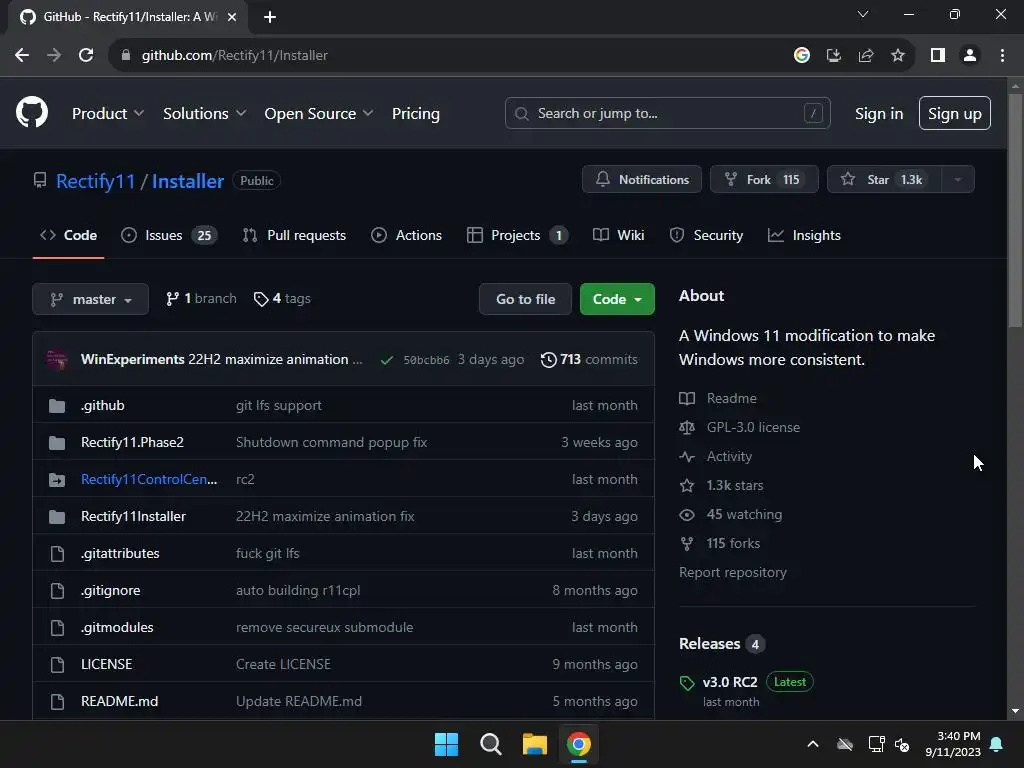Open the Rectify11.Phase2 folder
The width and height of the screenshot is (1024, 768).
(133, 442)
